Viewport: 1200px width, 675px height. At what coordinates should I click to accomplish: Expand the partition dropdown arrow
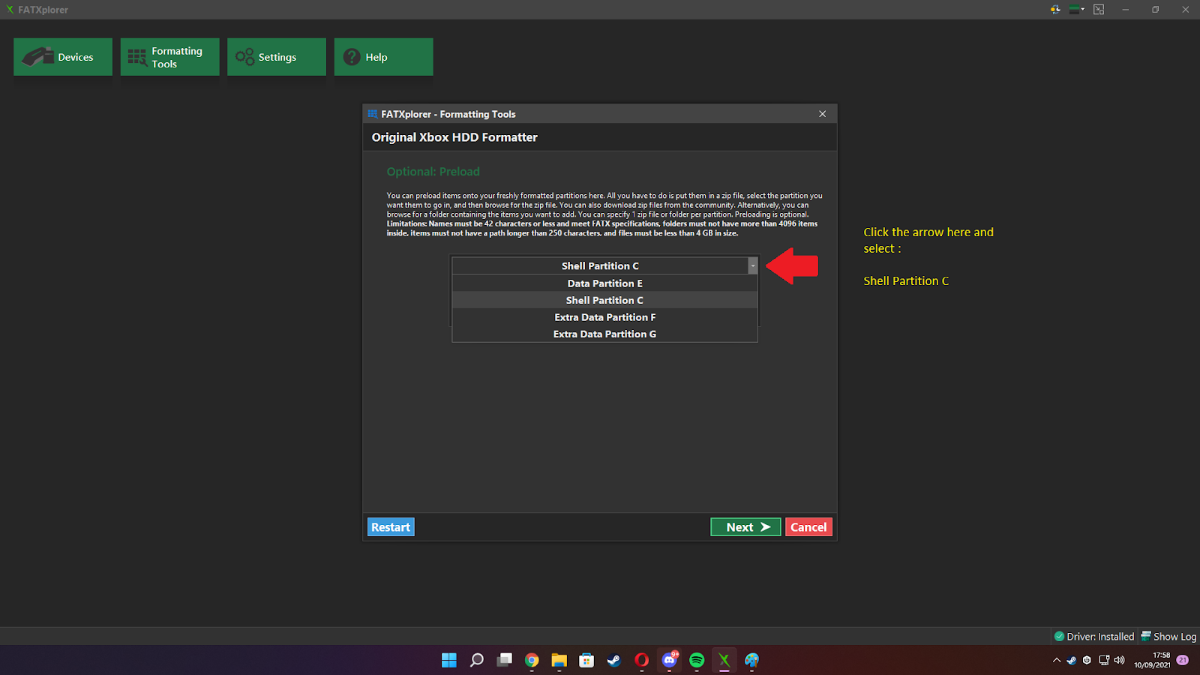[752, 266]
